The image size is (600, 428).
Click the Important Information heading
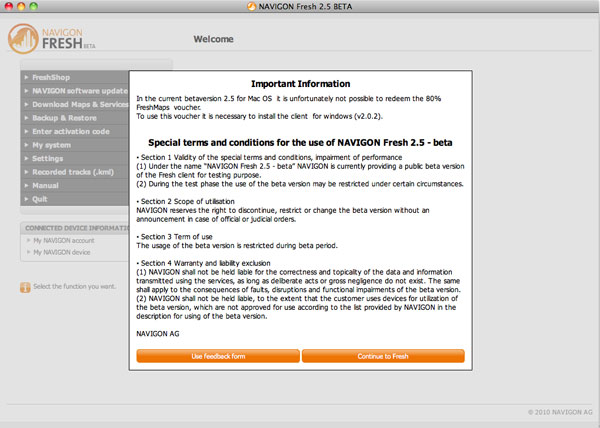click(300, 84)
